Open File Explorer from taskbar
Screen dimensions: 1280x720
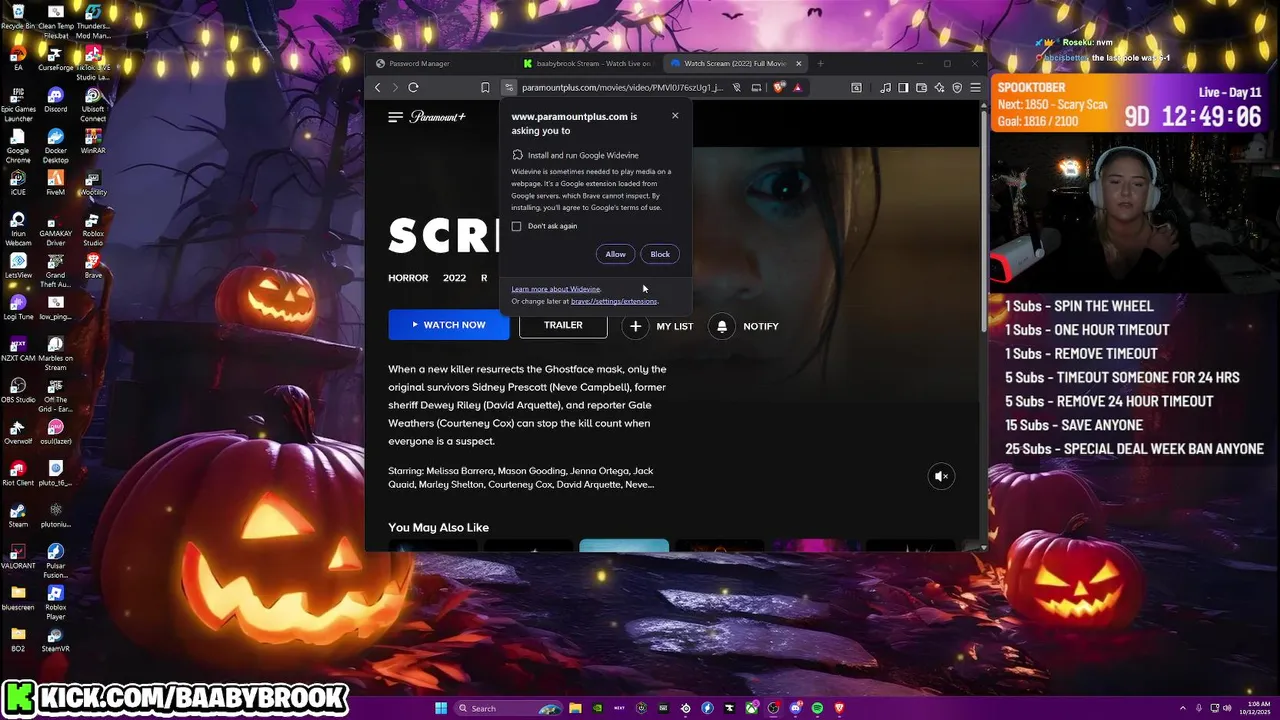point(575,708)
